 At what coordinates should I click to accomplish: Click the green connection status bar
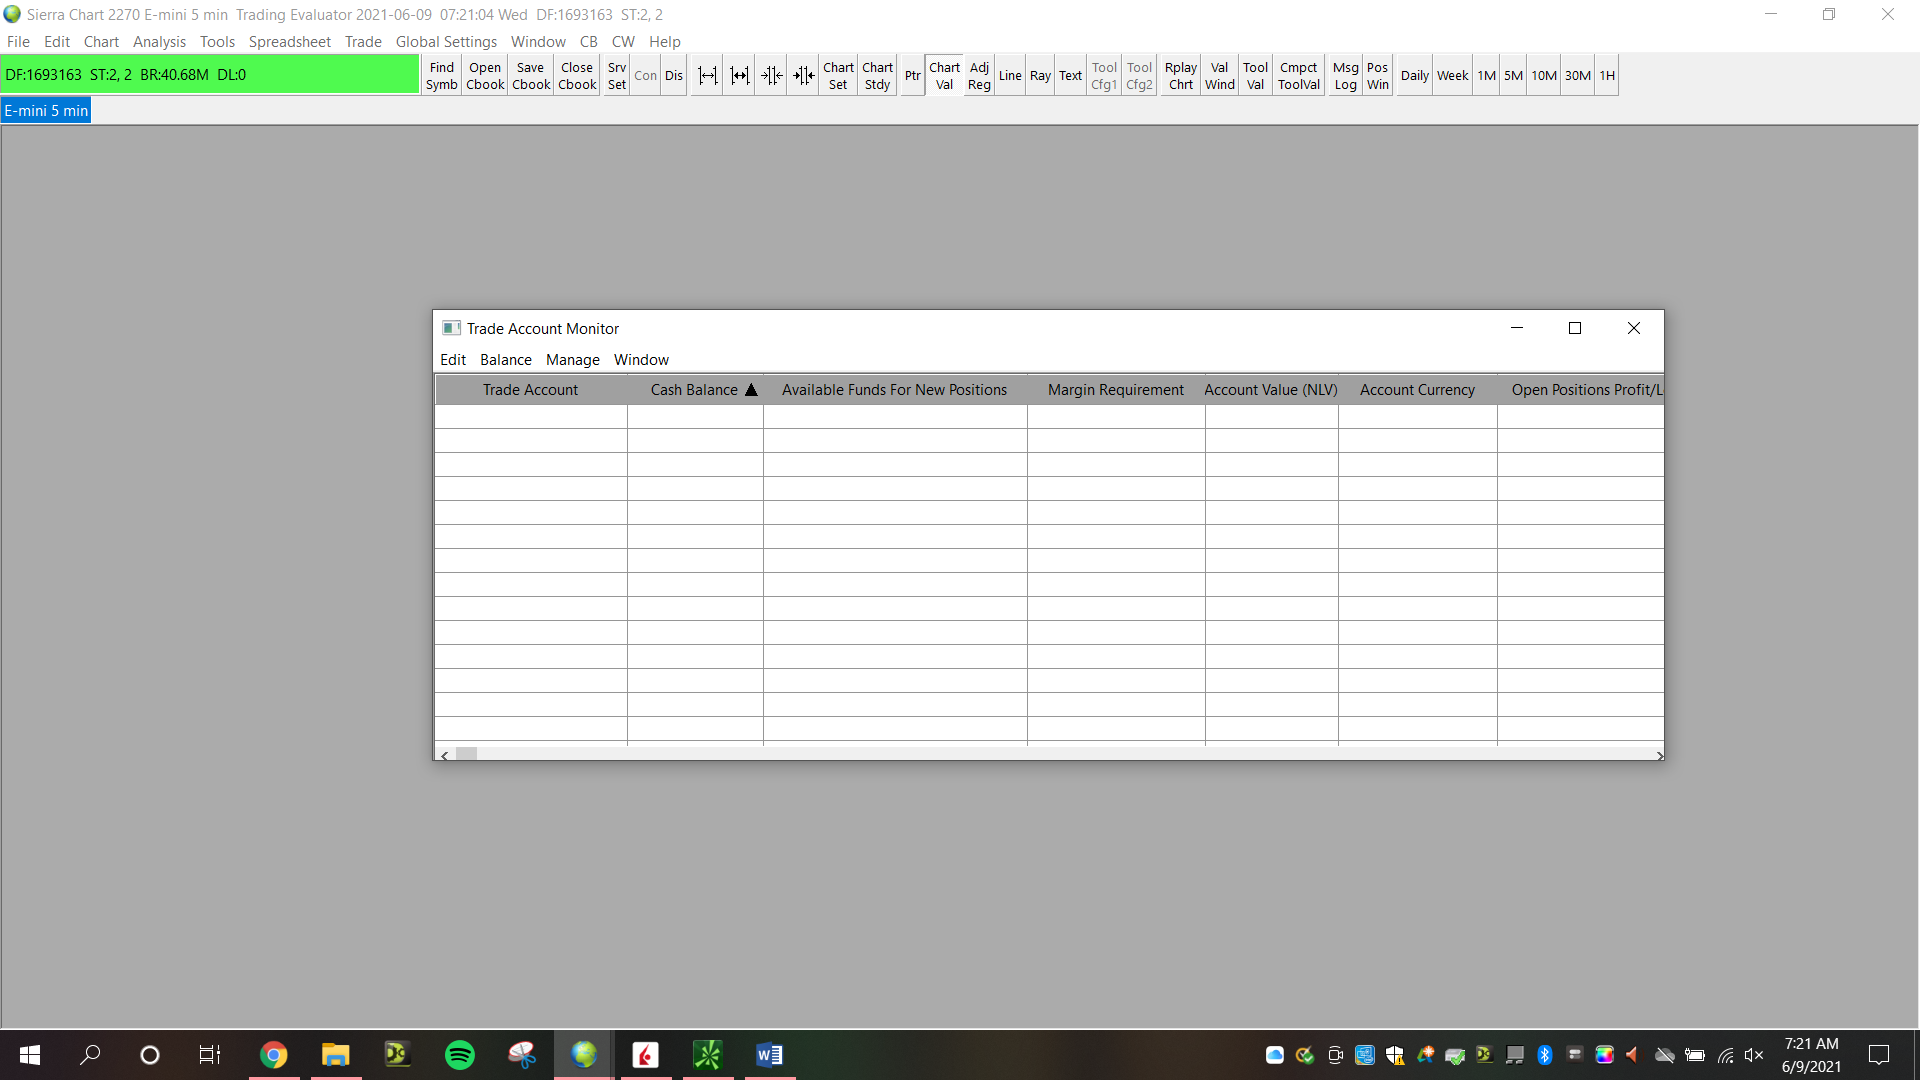click(210, 75)
